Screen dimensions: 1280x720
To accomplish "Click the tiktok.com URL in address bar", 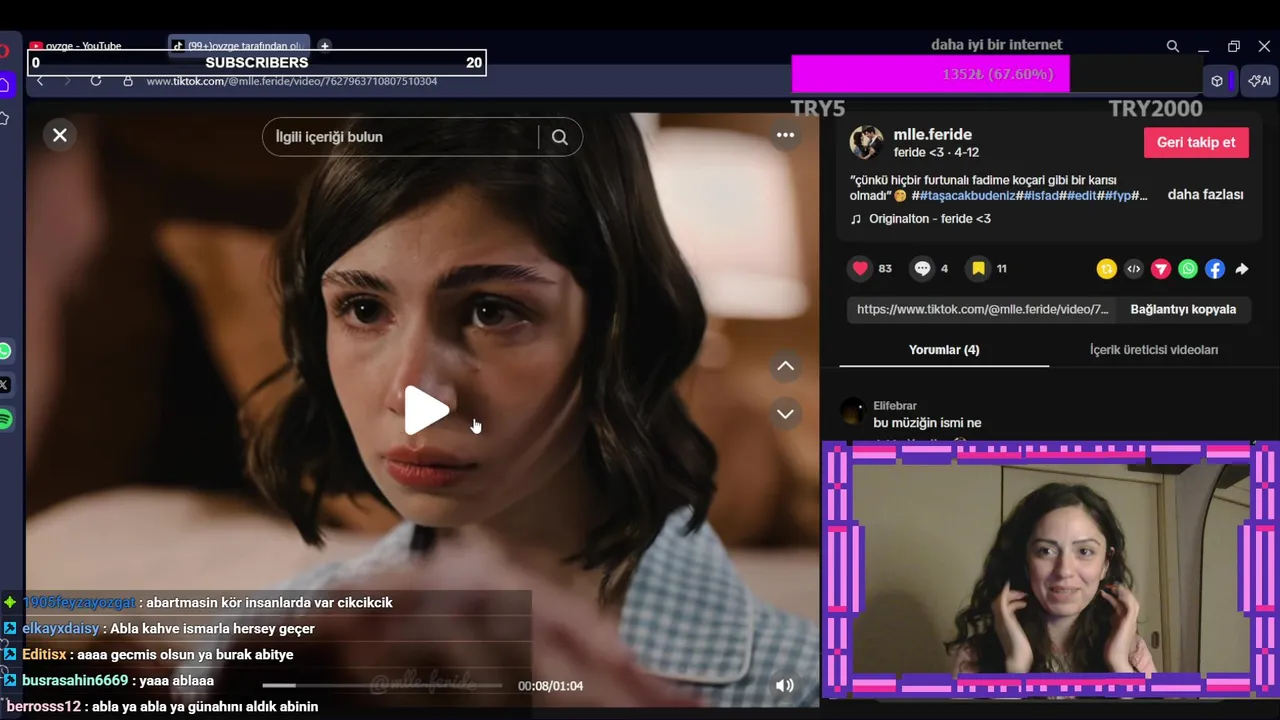I will click(x=292, y=81).
